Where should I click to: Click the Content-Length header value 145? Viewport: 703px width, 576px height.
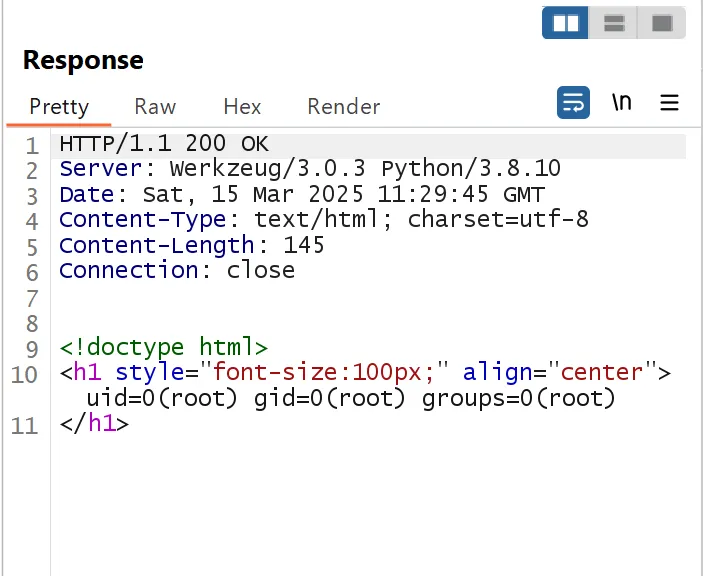(304, 245)
